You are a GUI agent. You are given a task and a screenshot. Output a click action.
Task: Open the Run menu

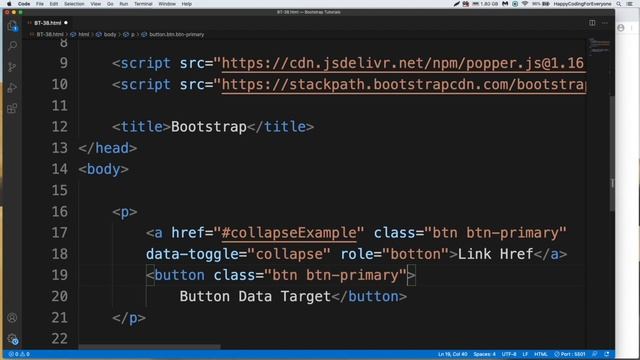[124, 4]
